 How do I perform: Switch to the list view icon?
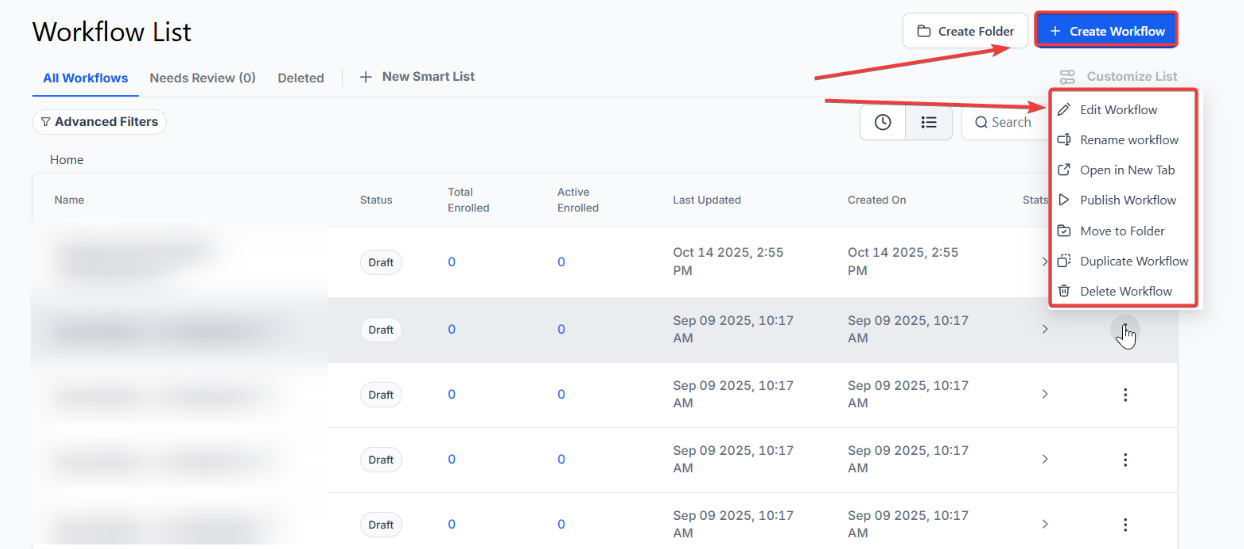coord(929,122)
